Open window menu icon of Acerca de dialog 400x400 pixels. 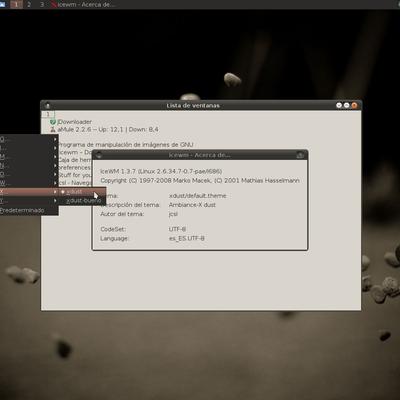tap(99, 155)
